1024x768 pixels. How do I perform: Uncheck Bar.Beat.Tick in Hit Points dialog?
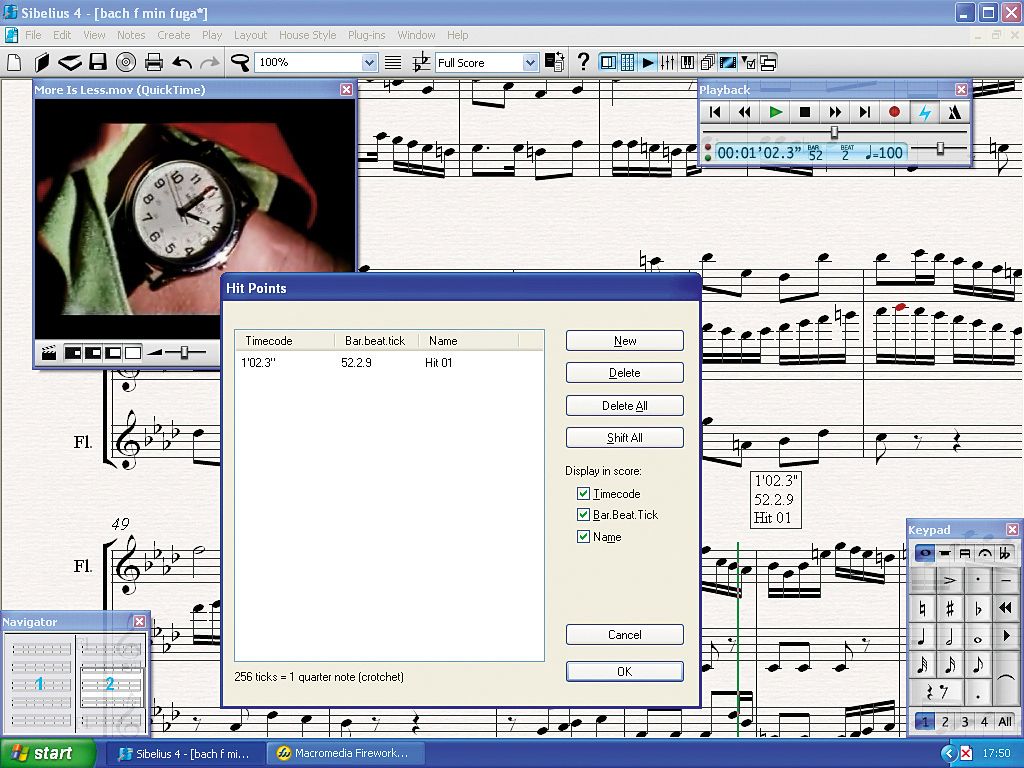tap(583, 515)
